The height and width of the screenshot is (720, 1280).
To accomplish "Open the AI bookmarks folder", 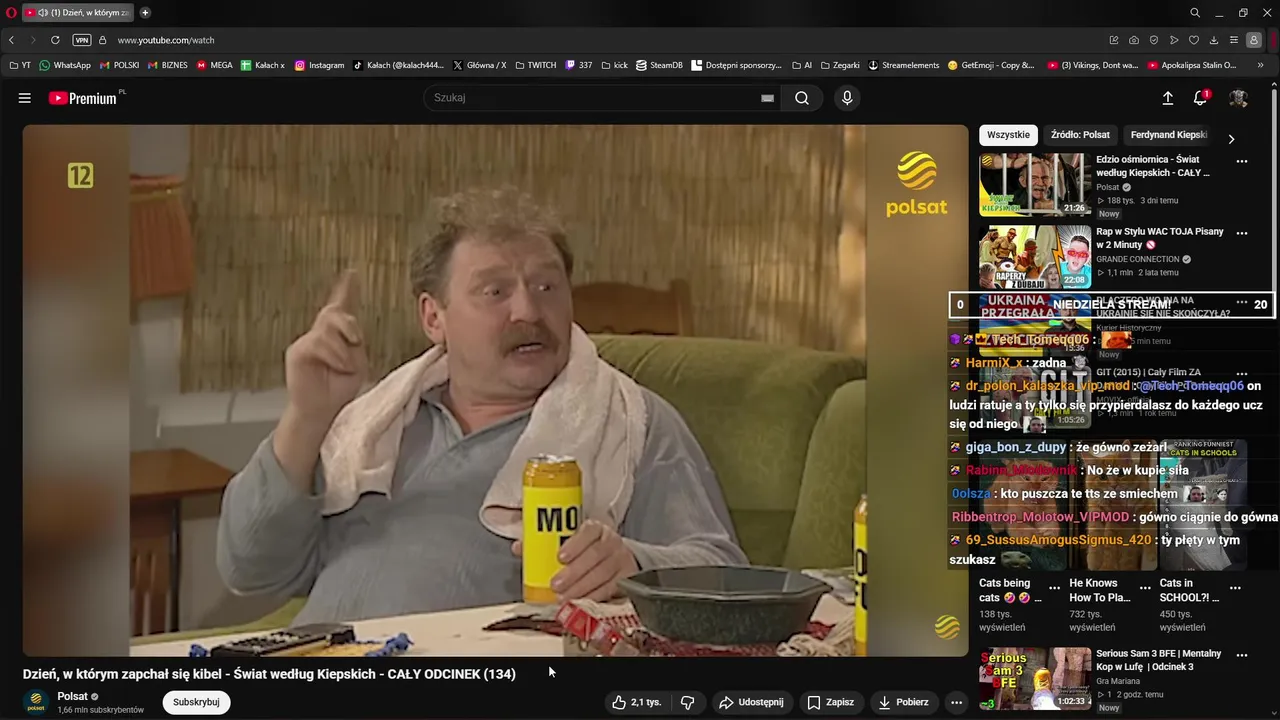I will coord(802,65).
